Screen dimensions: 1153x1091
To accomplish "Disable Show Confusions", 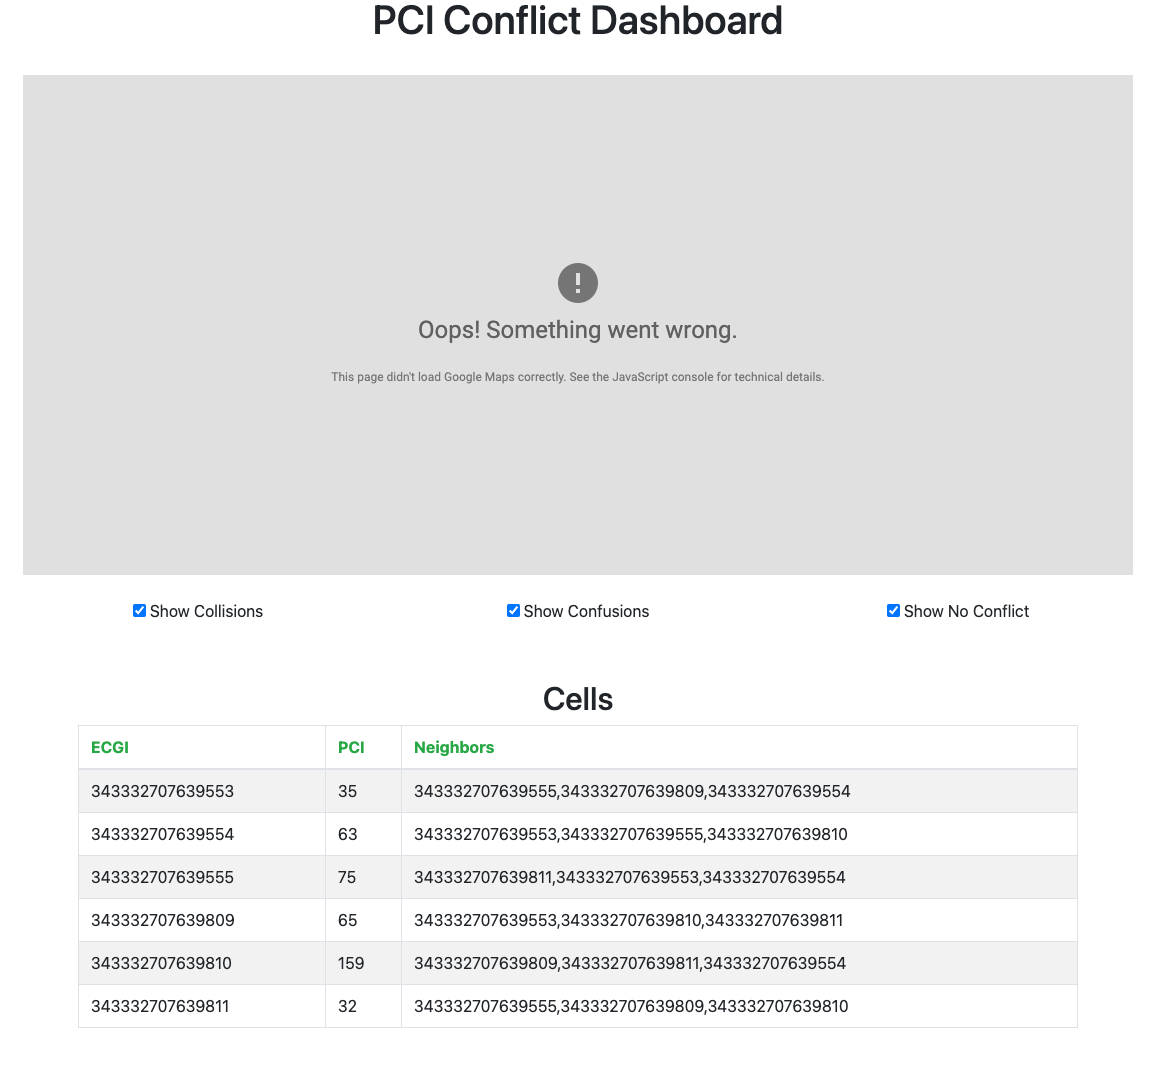I will (x=513, y=610).
